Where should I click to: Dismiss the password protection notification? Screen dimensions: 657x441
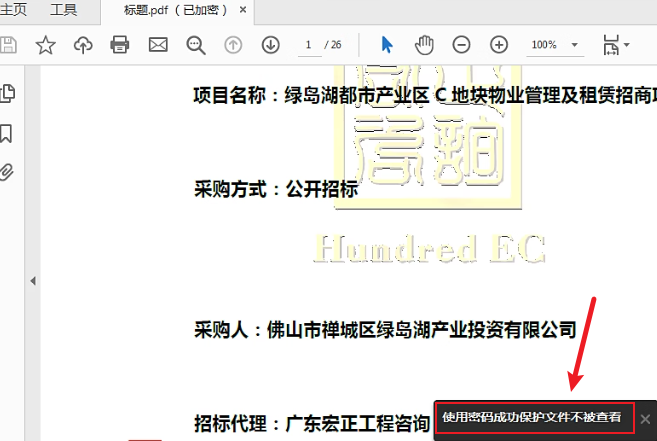tap(645, 419)
